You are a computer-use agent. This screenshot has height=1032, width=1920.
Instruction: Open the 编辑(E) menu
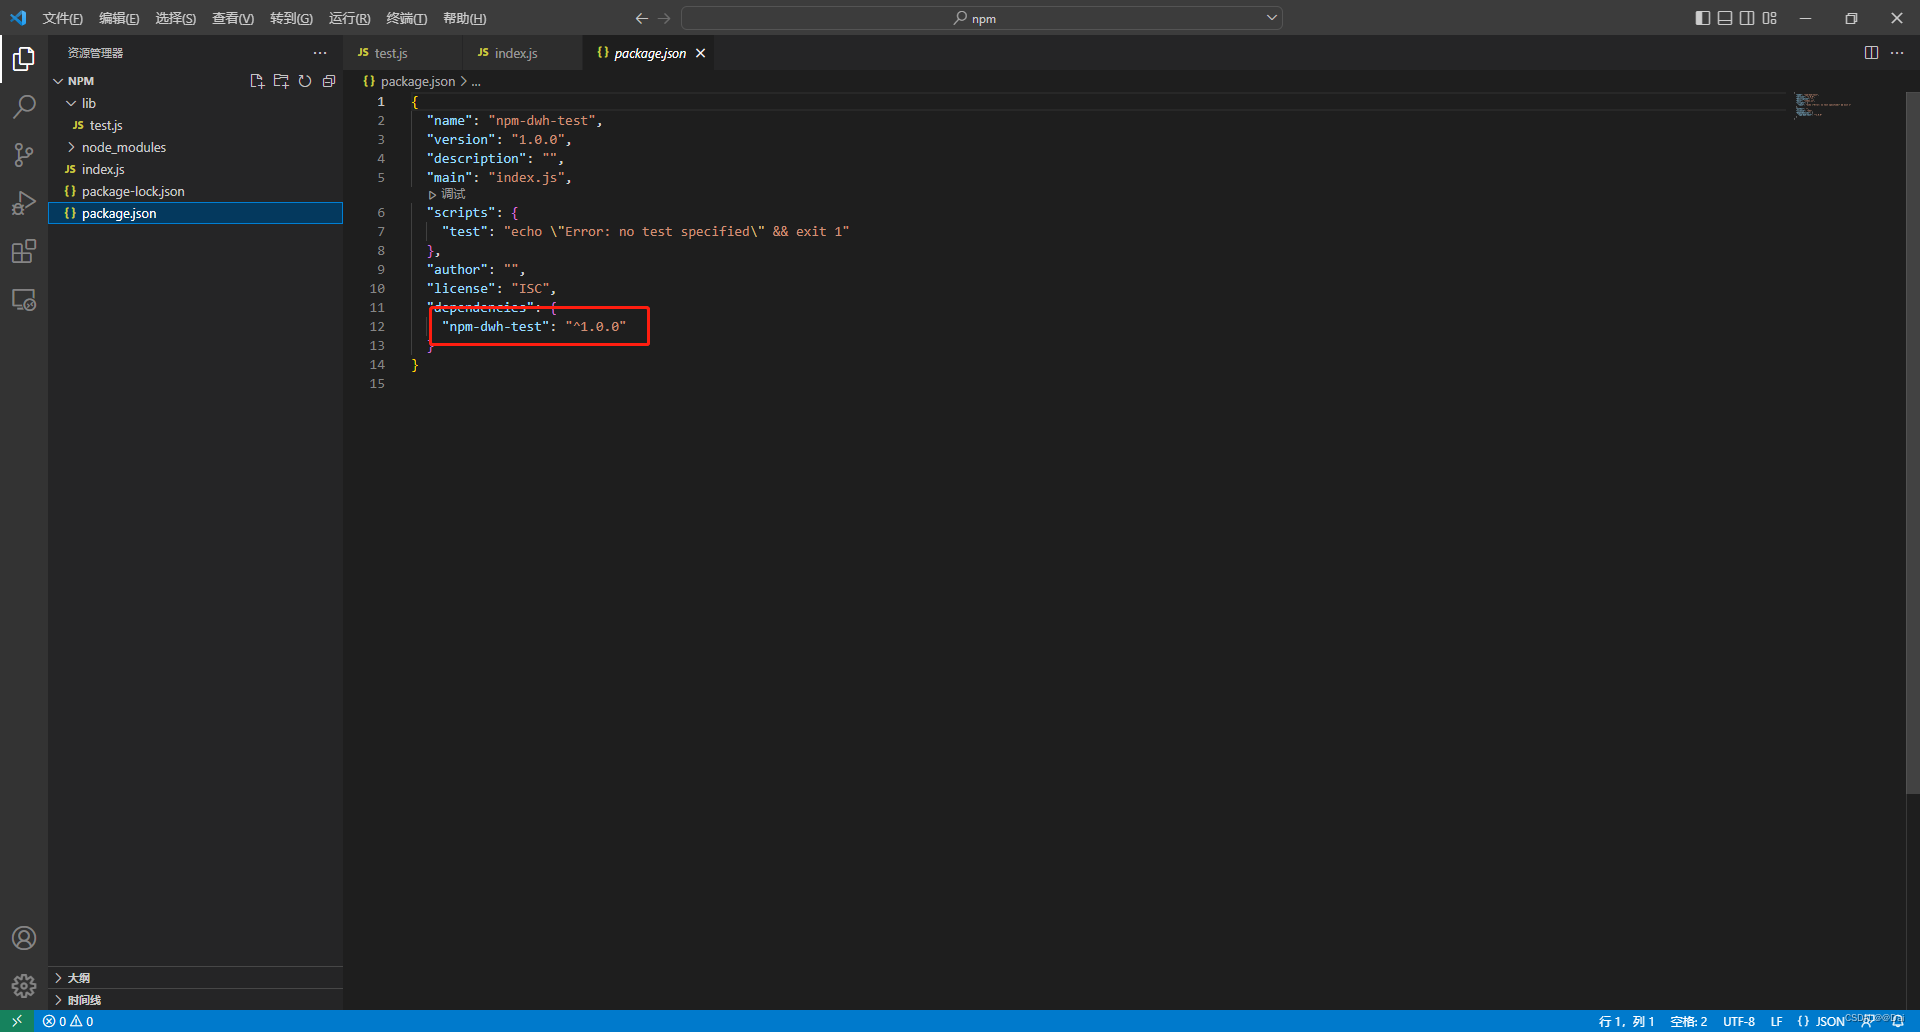[119, 18]
